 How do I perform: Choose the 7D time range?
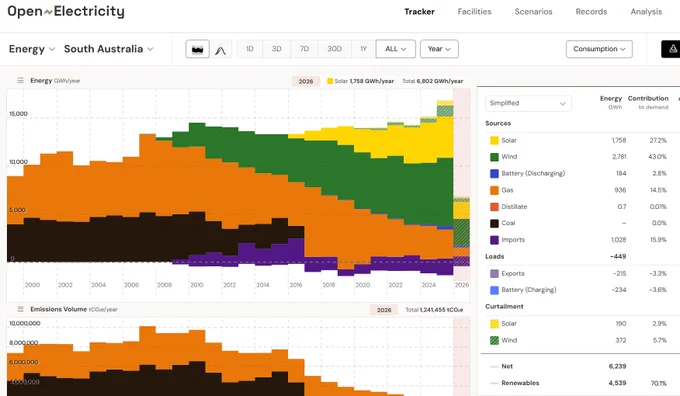tap(304, 49)
